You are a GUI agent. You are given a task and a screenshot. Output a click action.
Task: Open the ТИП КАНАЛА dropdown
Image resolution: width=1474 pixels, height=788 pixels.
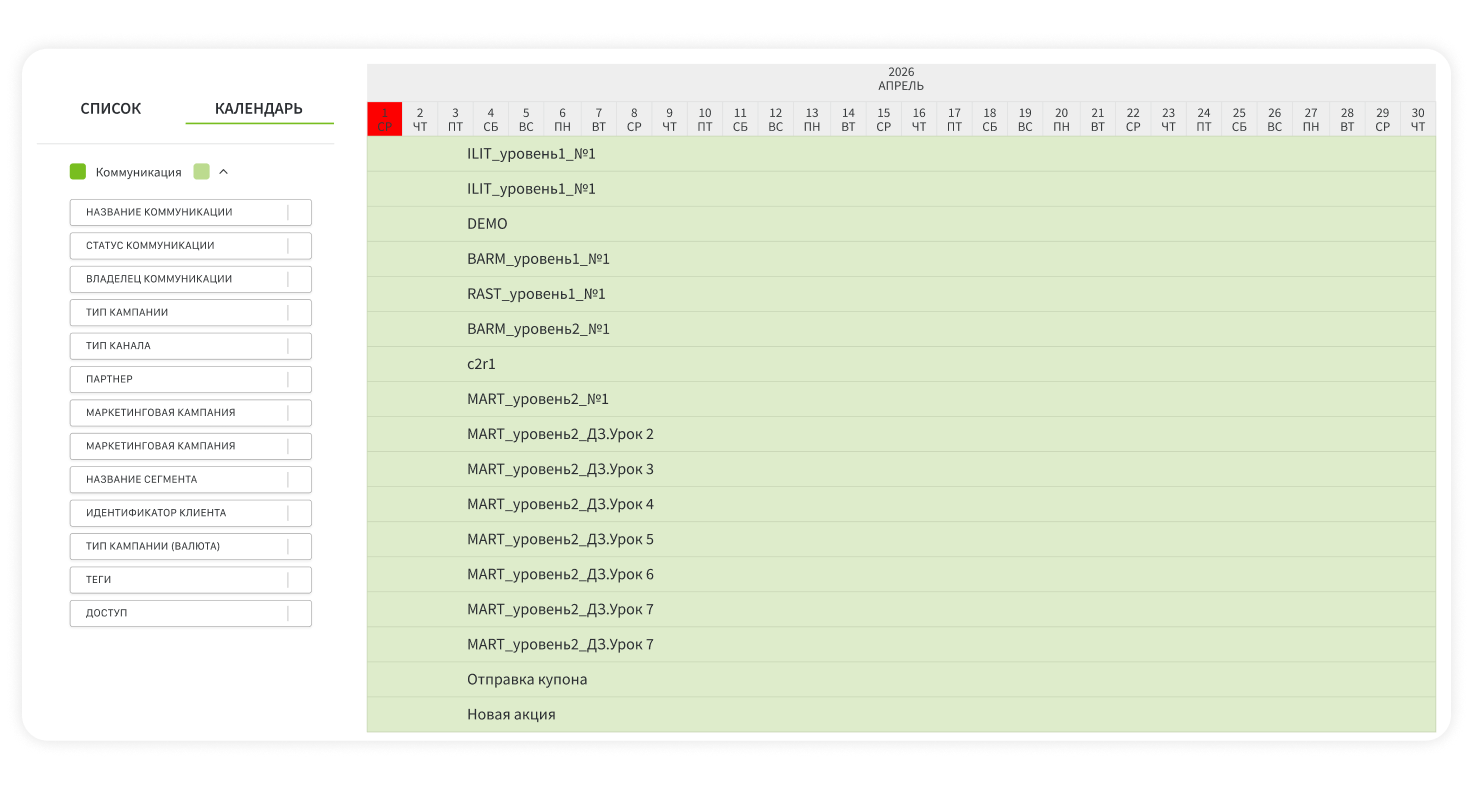[190, 346]
